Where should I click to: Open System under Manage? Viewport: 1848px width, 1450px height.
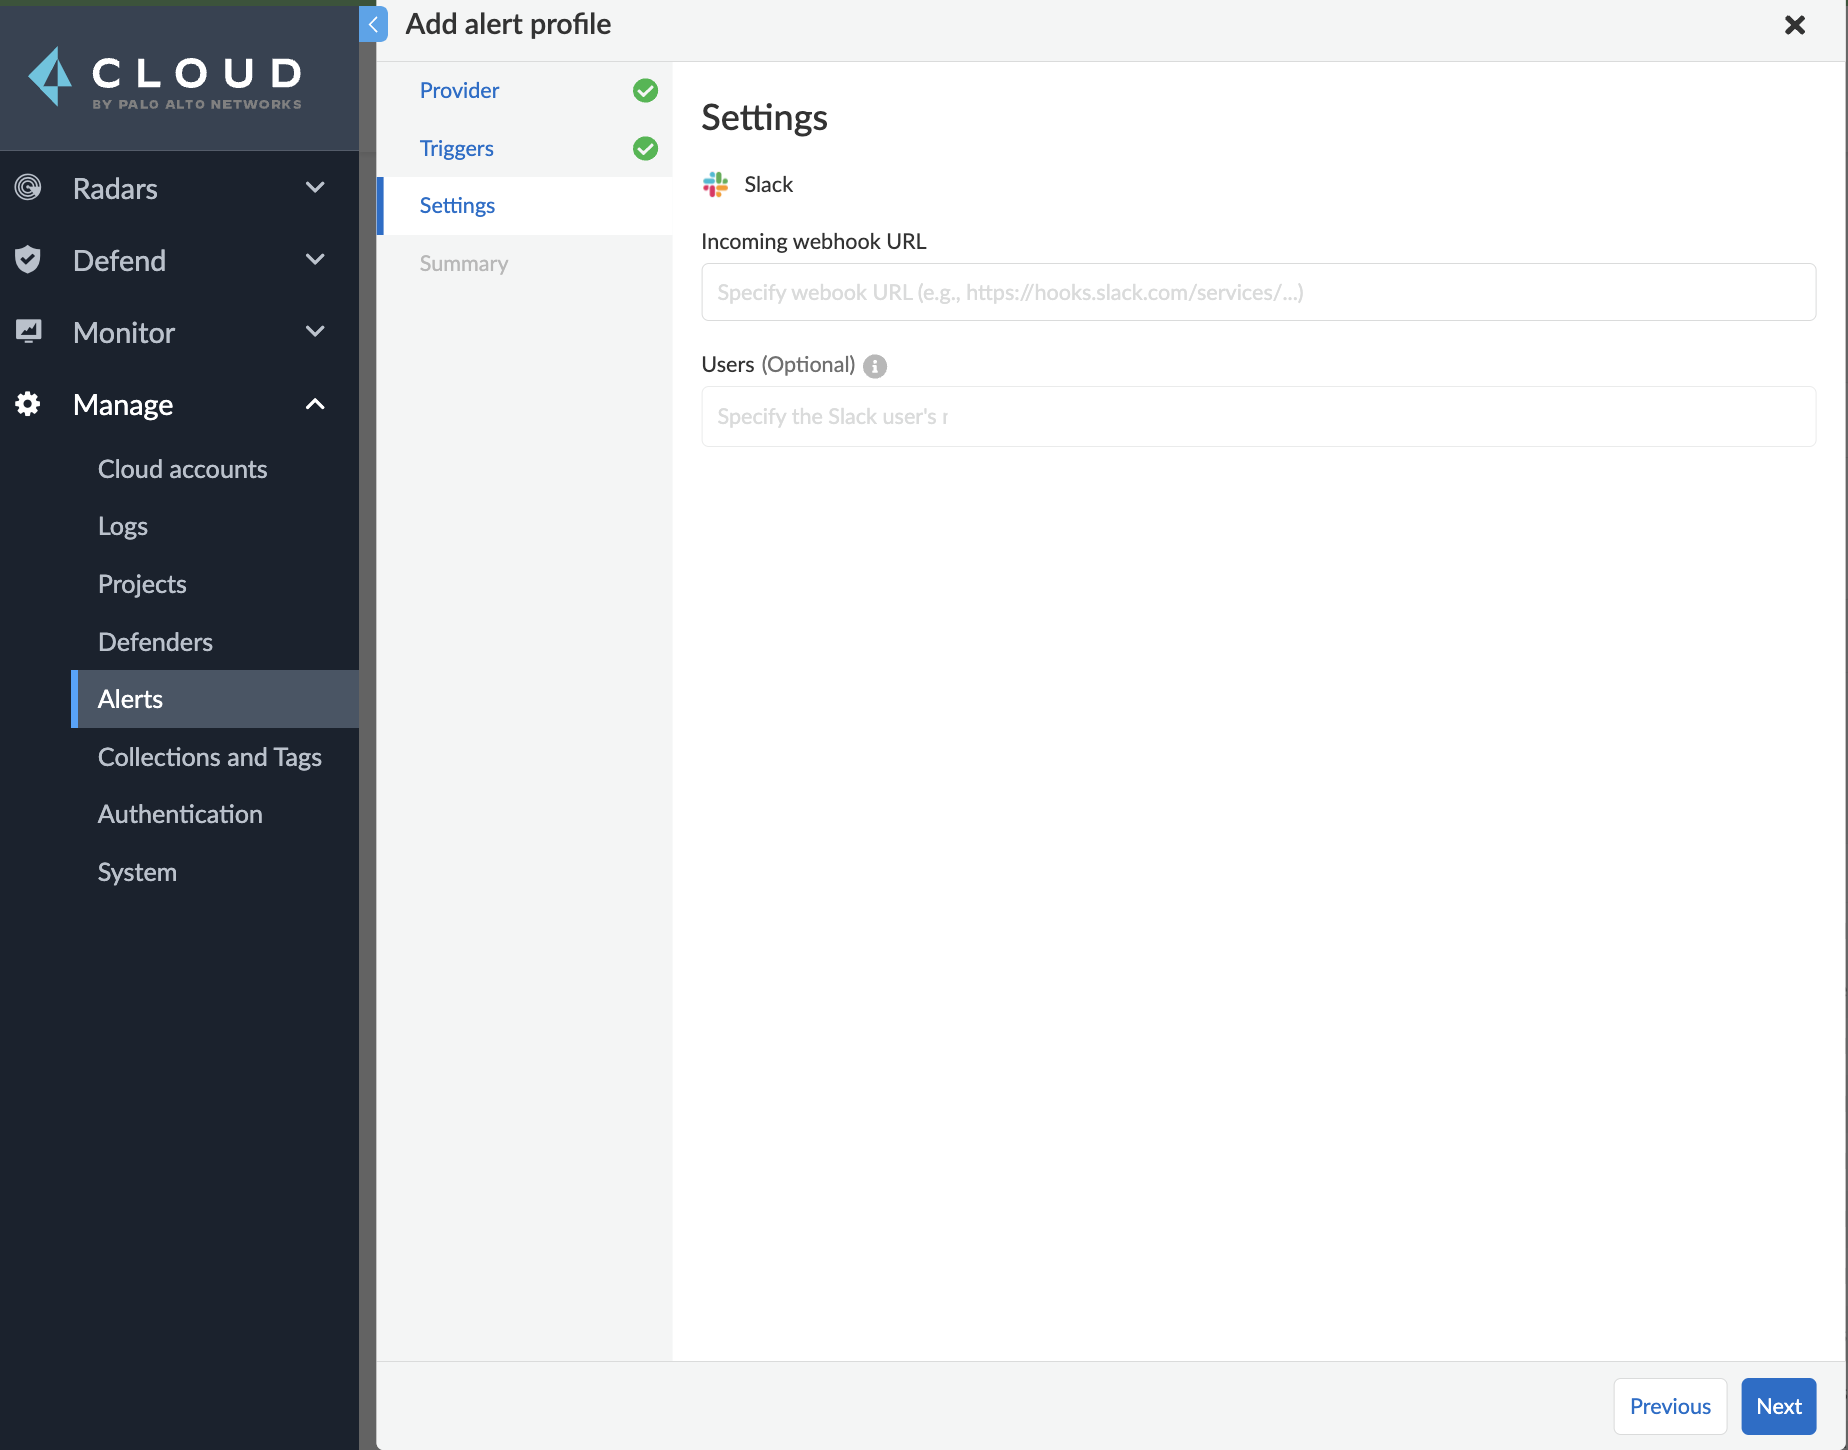pos(138,872)
